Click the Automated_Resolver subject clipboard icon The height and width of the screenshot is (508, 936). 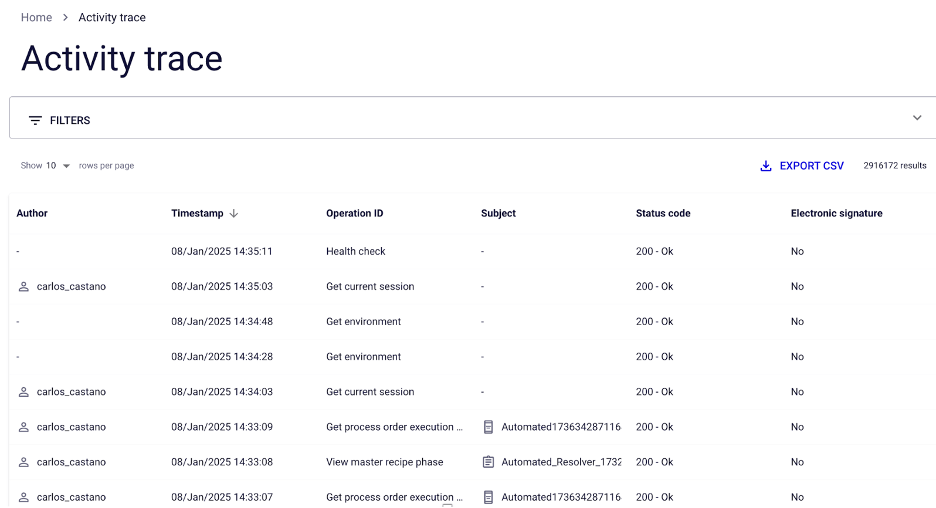point(488,462)
